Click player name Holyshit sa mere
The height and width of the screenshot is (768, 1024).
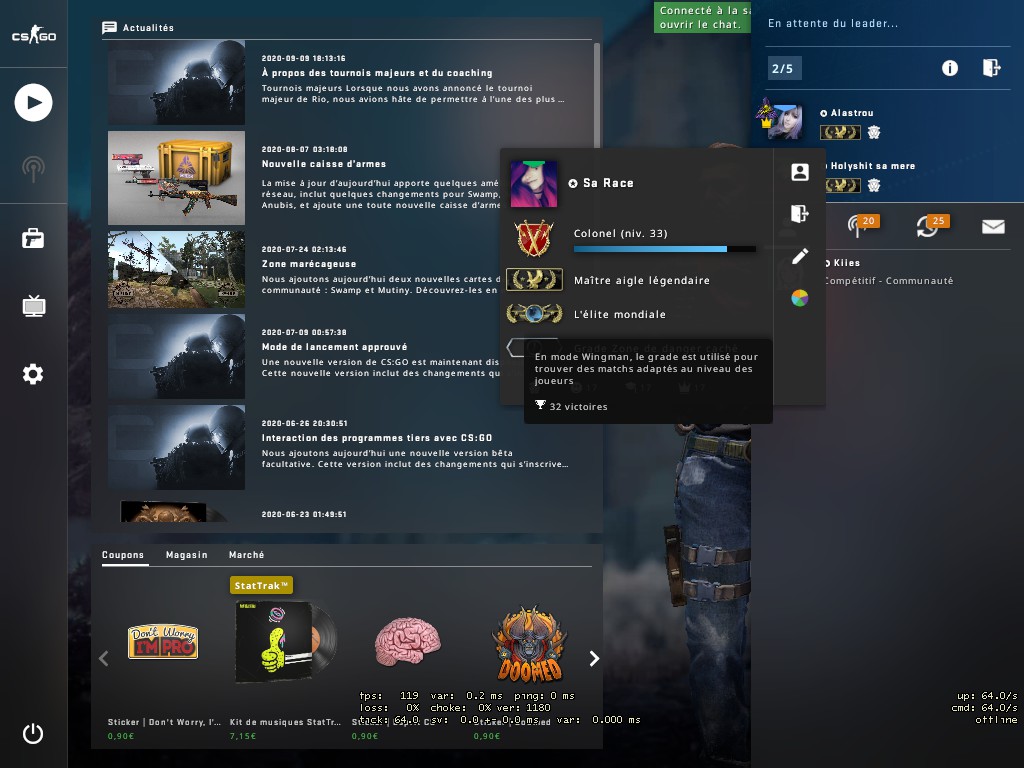tap(872, 166)
